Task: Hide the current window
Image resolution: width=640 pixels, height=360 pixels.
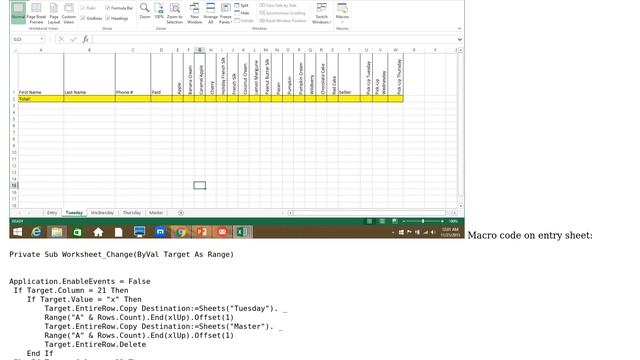Action: pyautogui.click(x=242, y=13)
